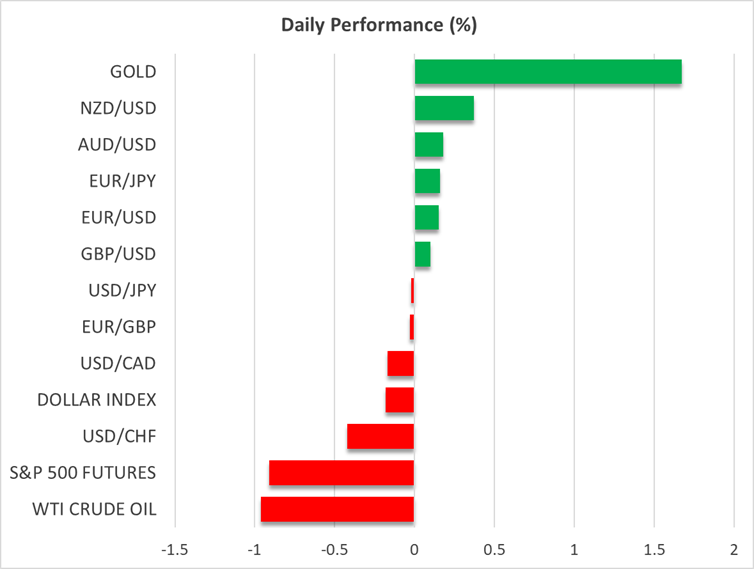This screenshot has height=569, width=754.
Task: Click the red S&P 500 FUTURES bar
Action: click(x=341, y=473)
